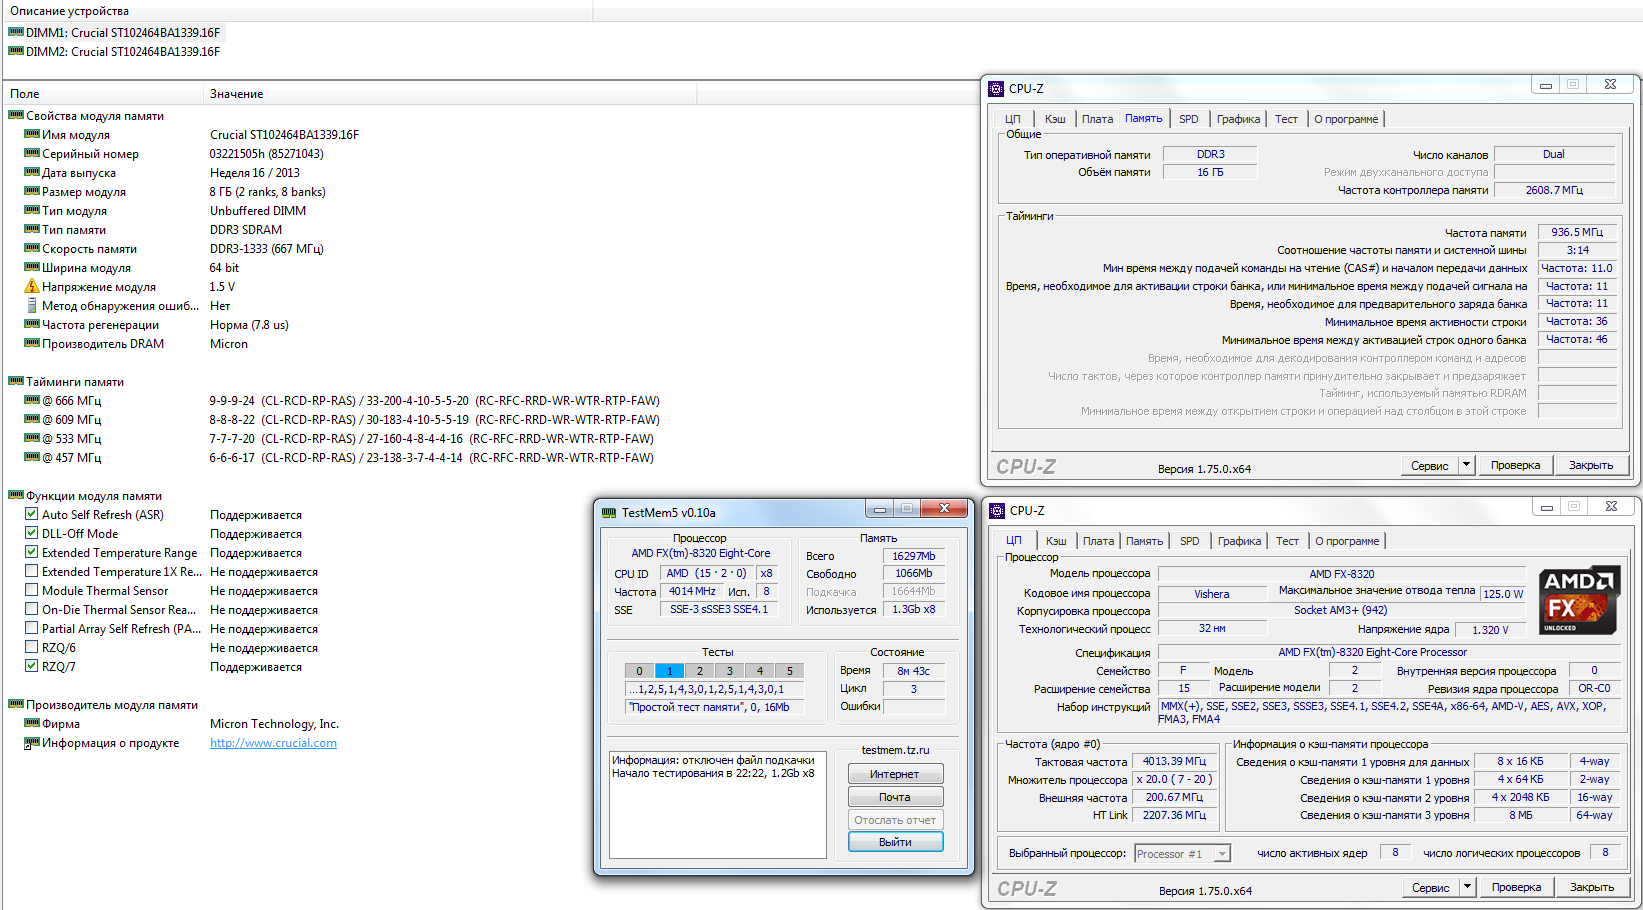Click the warning icon beside Напряжение модуля
Image resolution: width=1643 pixels, height=910 pixels.
pyautogui.click(x=32, y=286)
